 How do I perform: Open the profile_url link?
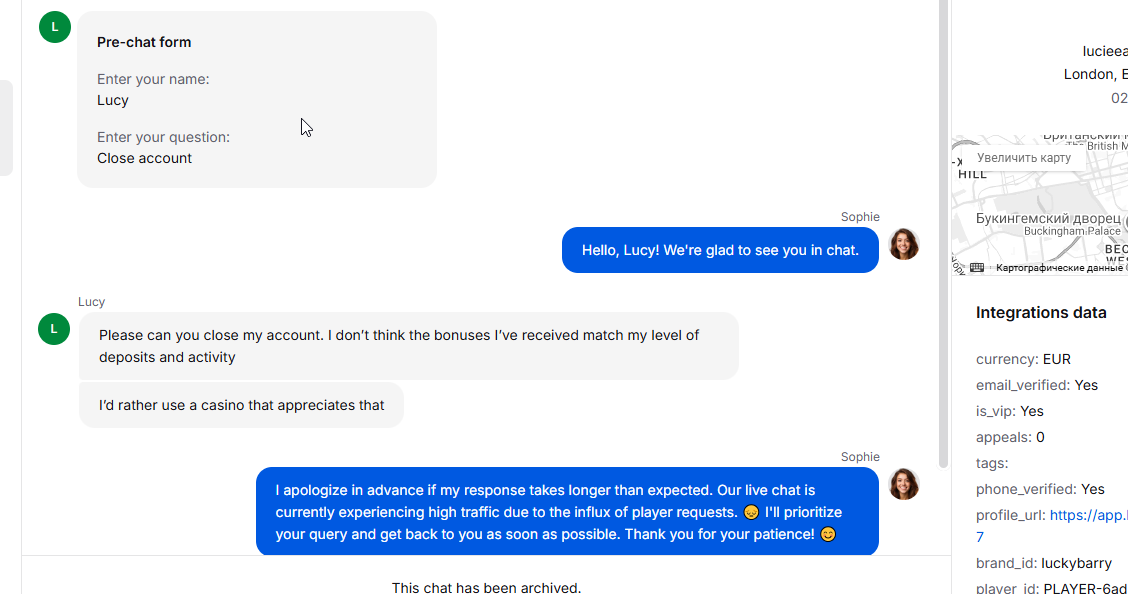(x=1088, y=516)
